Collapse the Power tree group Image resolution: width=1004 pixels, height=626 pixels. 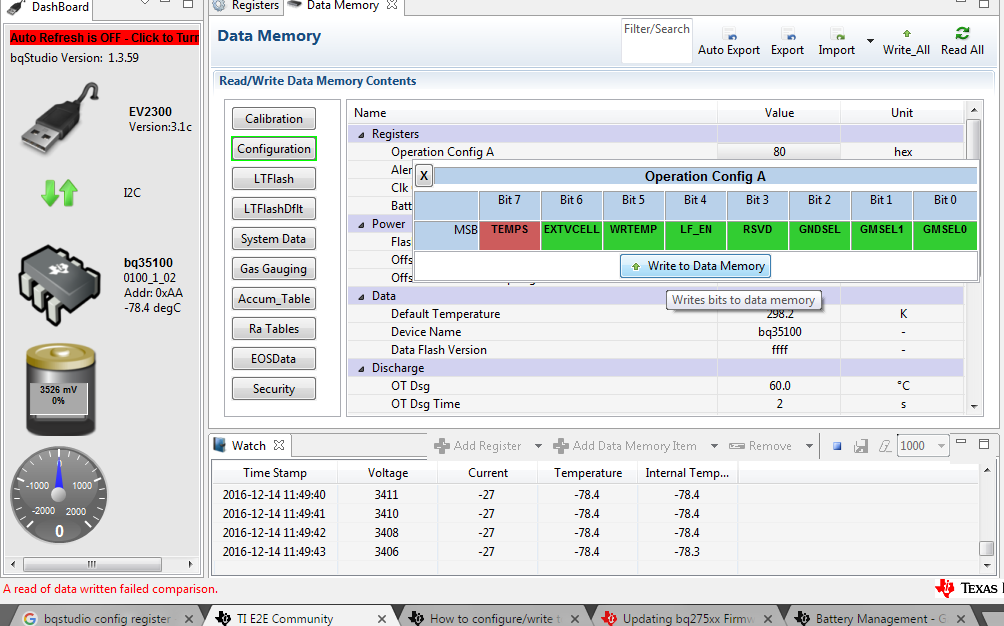point(361,224)
